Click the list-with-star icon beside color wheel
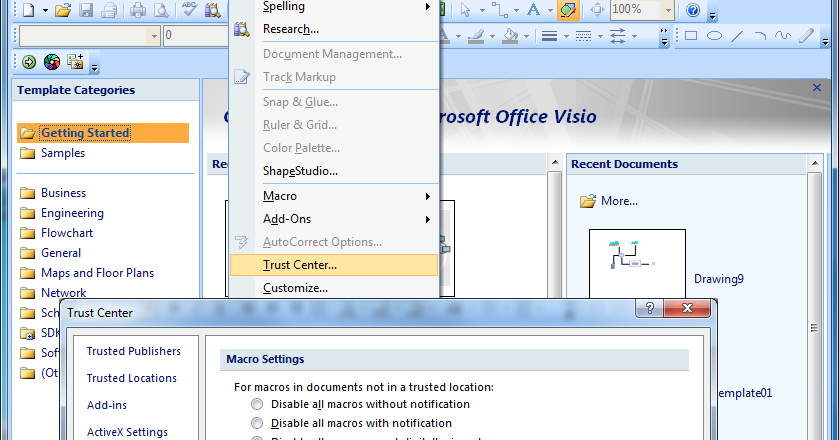Image resolution: width=839 pixels, height=440 pixels. [75, 62]
